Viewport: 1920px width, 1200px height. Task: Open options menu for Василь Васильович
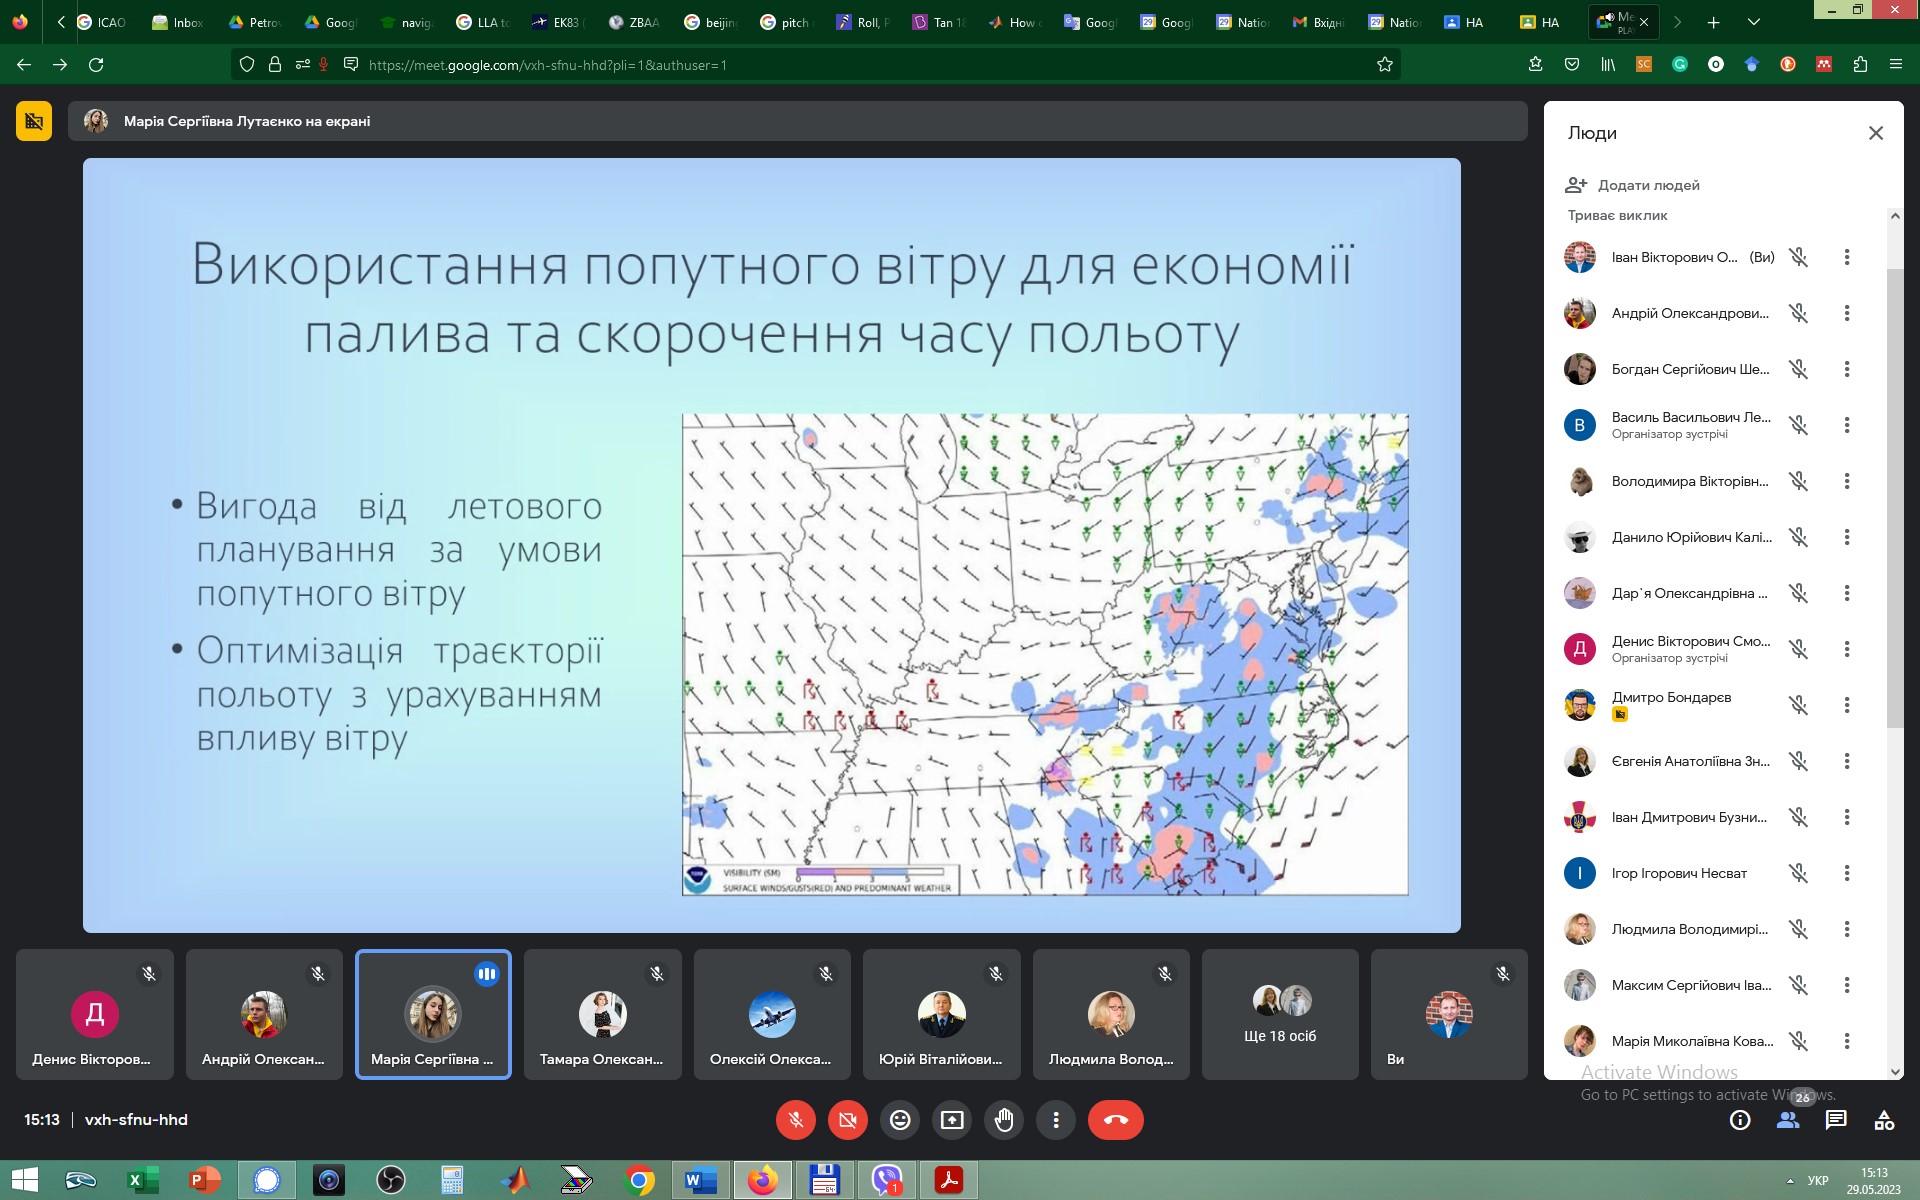tap(1847, 425)
